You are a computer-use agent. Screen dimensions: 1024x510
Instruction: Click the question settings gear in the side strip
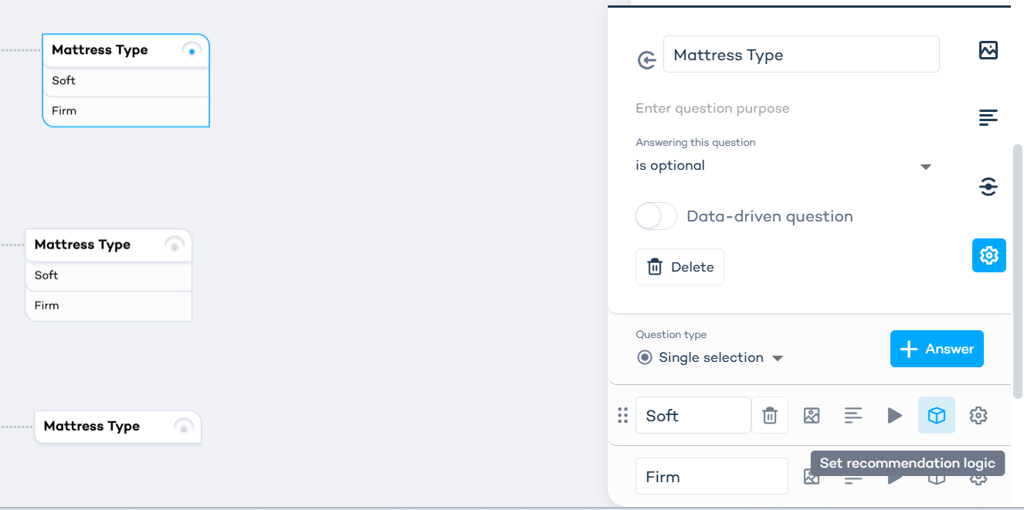click(x=989, y=256)
